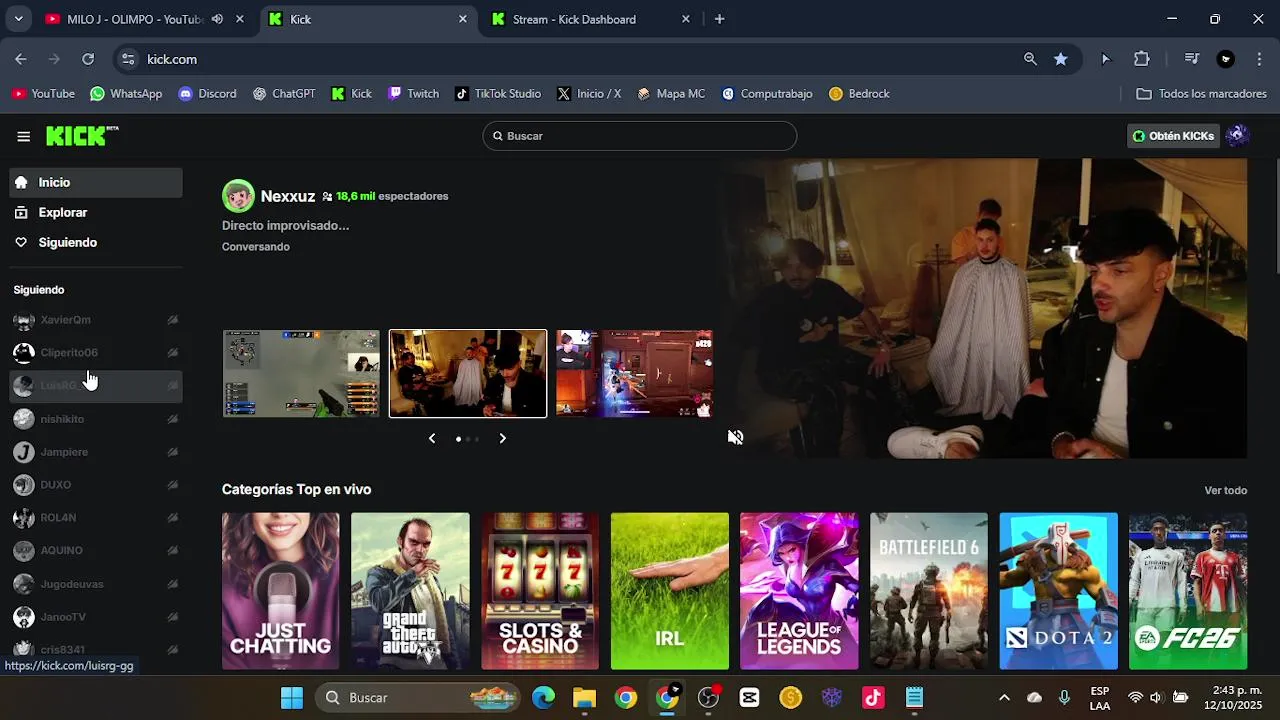
Task: Bookmark this page with the star icon
Action: click(x=1060, y=59)
